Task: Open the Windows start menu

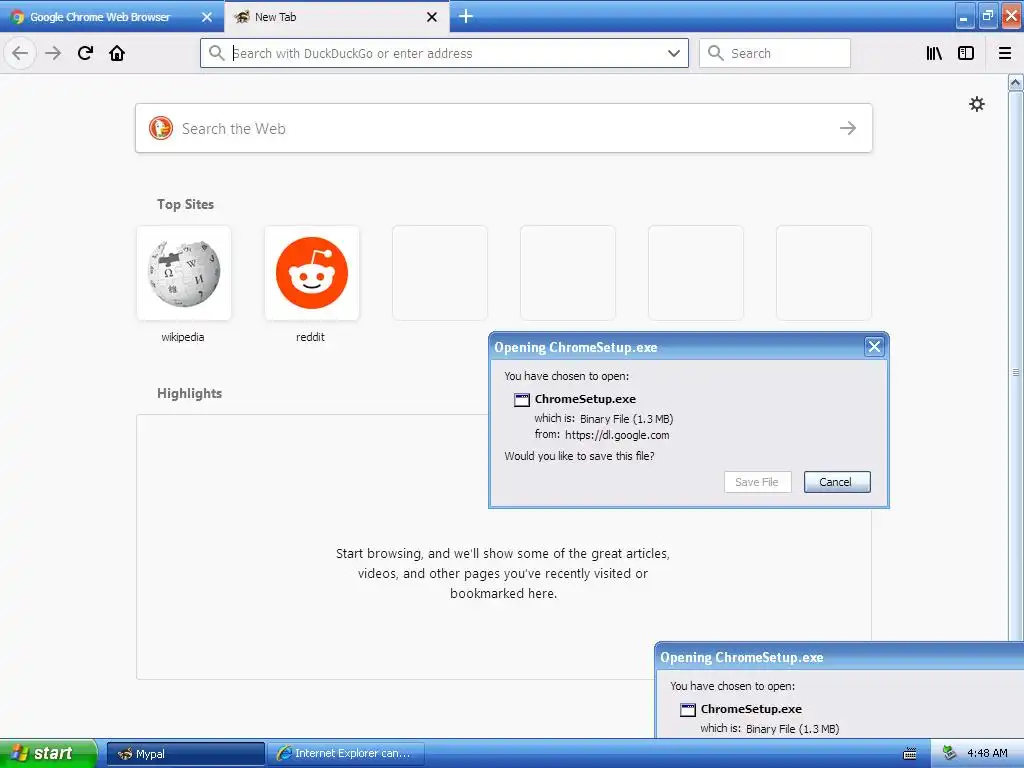Action: (48, 753)
